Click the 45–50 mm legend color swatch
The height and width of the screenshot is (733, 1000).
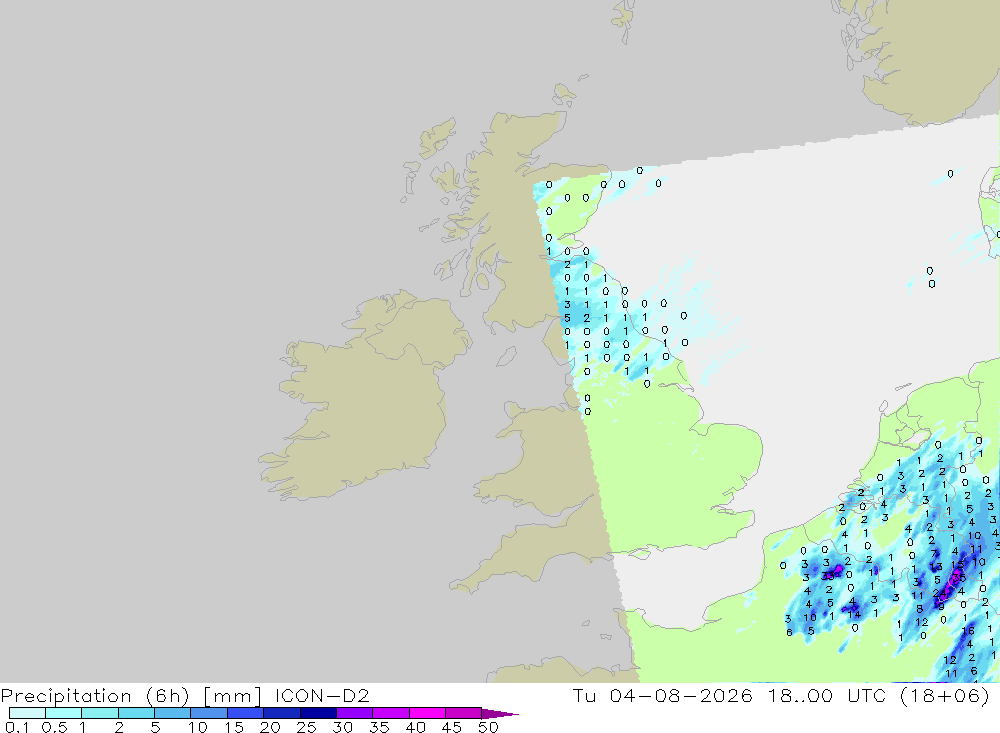463,713
